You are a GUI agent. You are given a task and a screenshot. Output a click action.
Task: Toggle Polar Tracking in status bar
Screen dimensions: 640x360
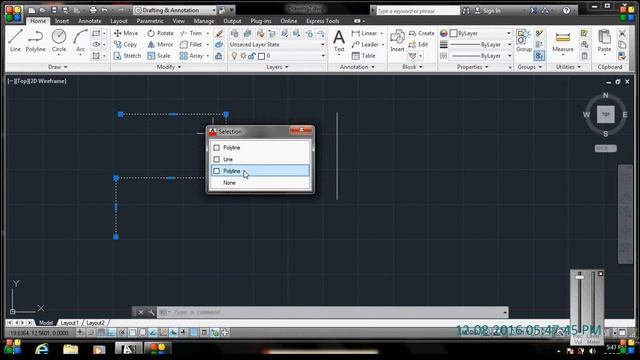tap(122, 333)
